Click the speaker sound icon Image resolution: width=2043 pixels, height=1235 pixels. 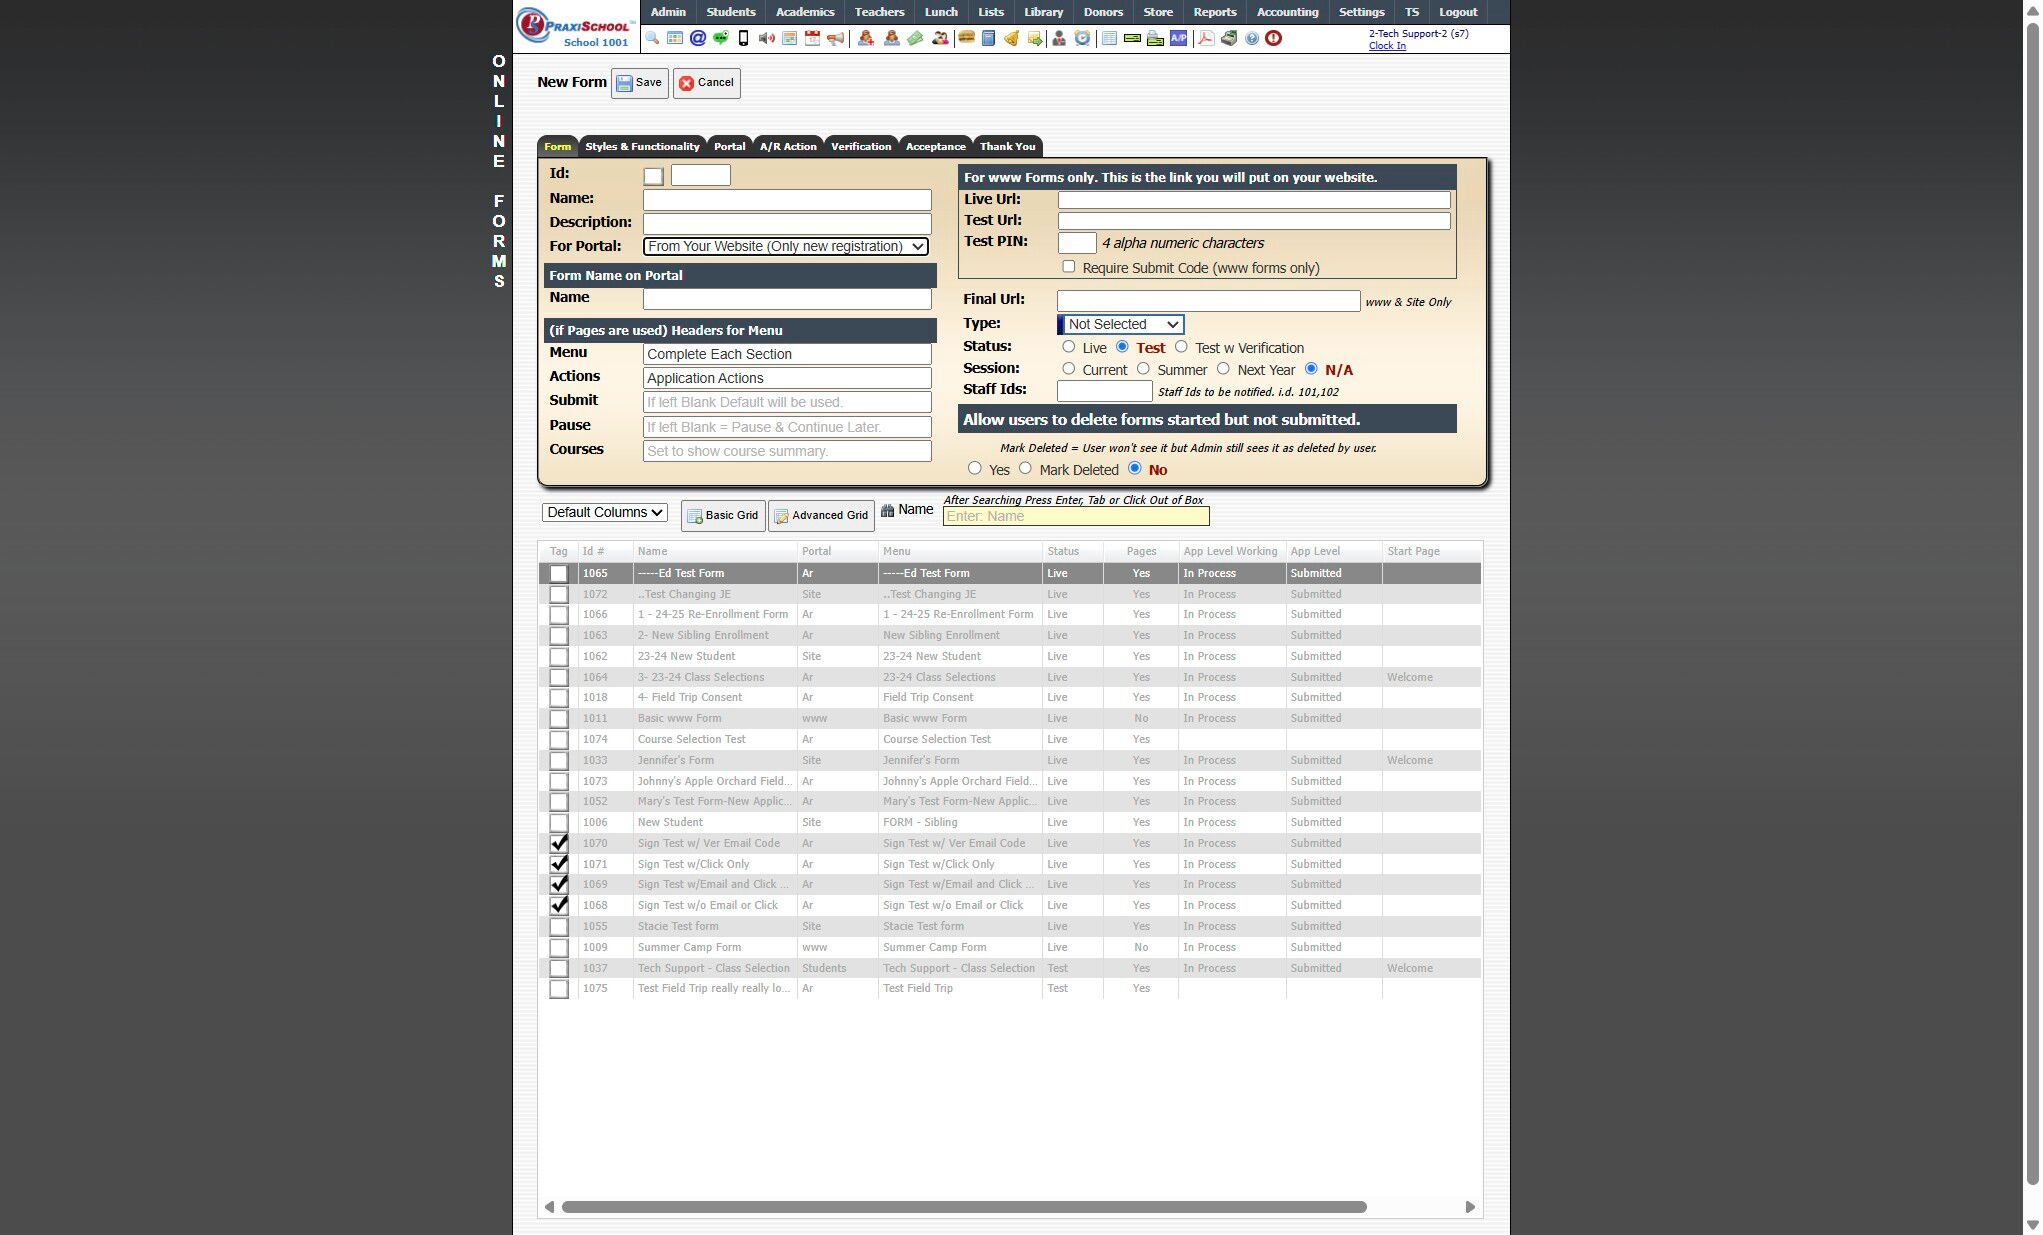pos(766,38)
